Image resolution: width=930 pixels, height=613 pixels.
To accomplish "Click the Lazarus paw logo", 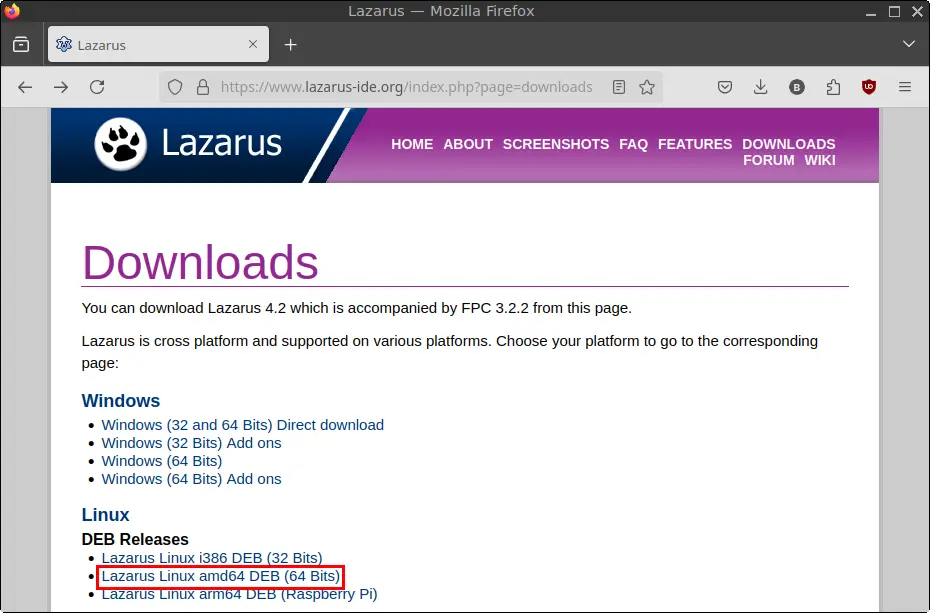I will point(121,144).
